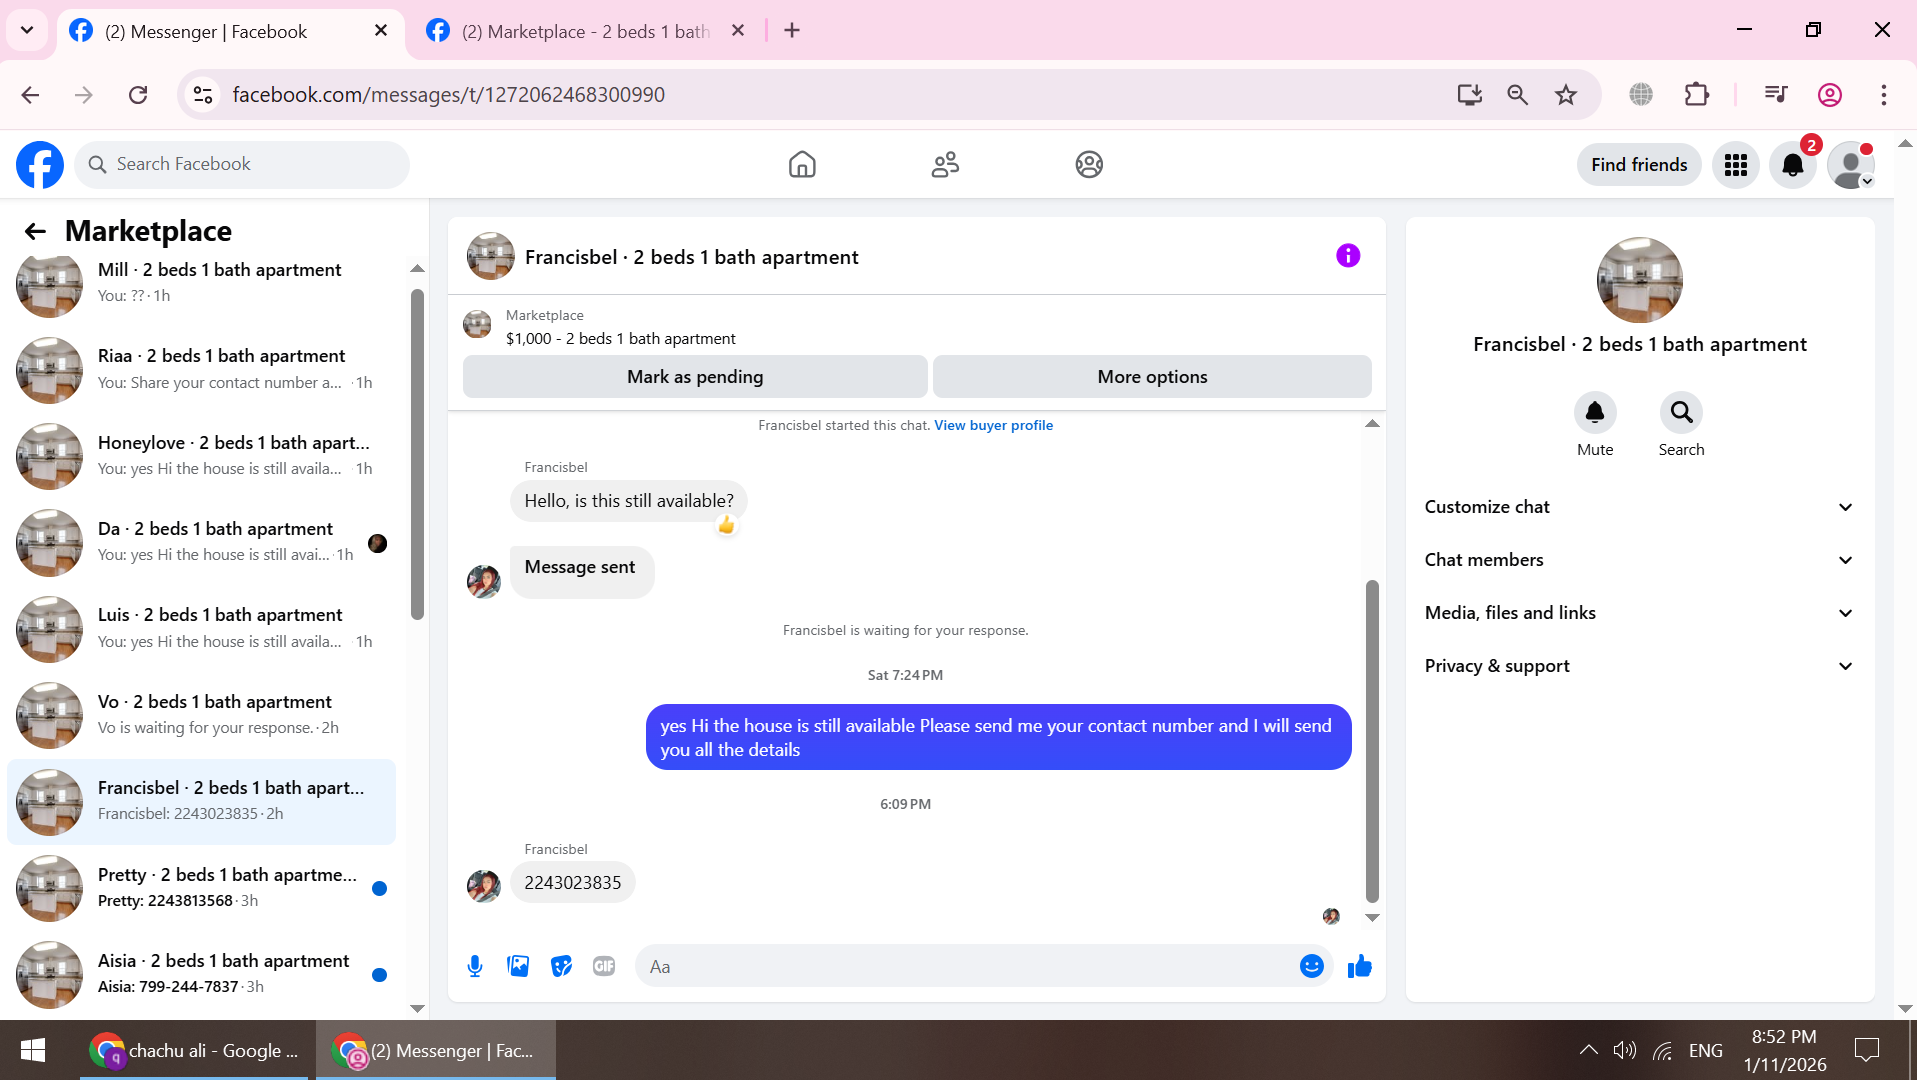View site information icon in address bar
This screenshot has width=1917, height=1080.
point(203,95)
